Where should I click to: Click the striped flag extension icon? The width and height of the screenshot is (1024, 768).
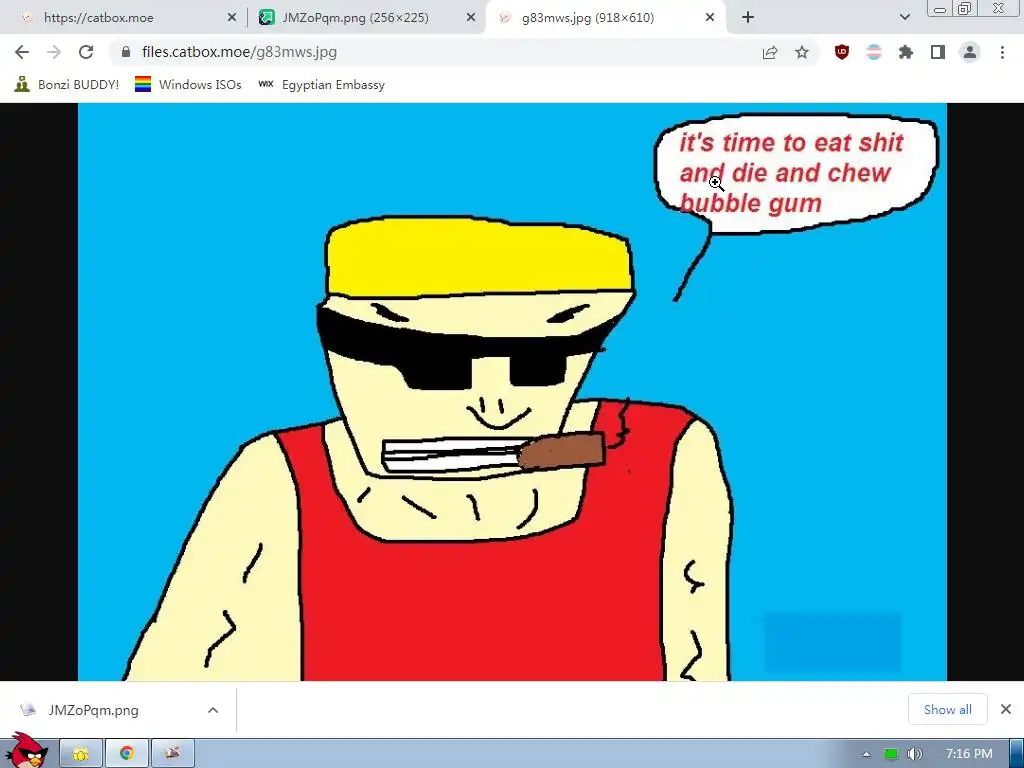click(874, 52)
